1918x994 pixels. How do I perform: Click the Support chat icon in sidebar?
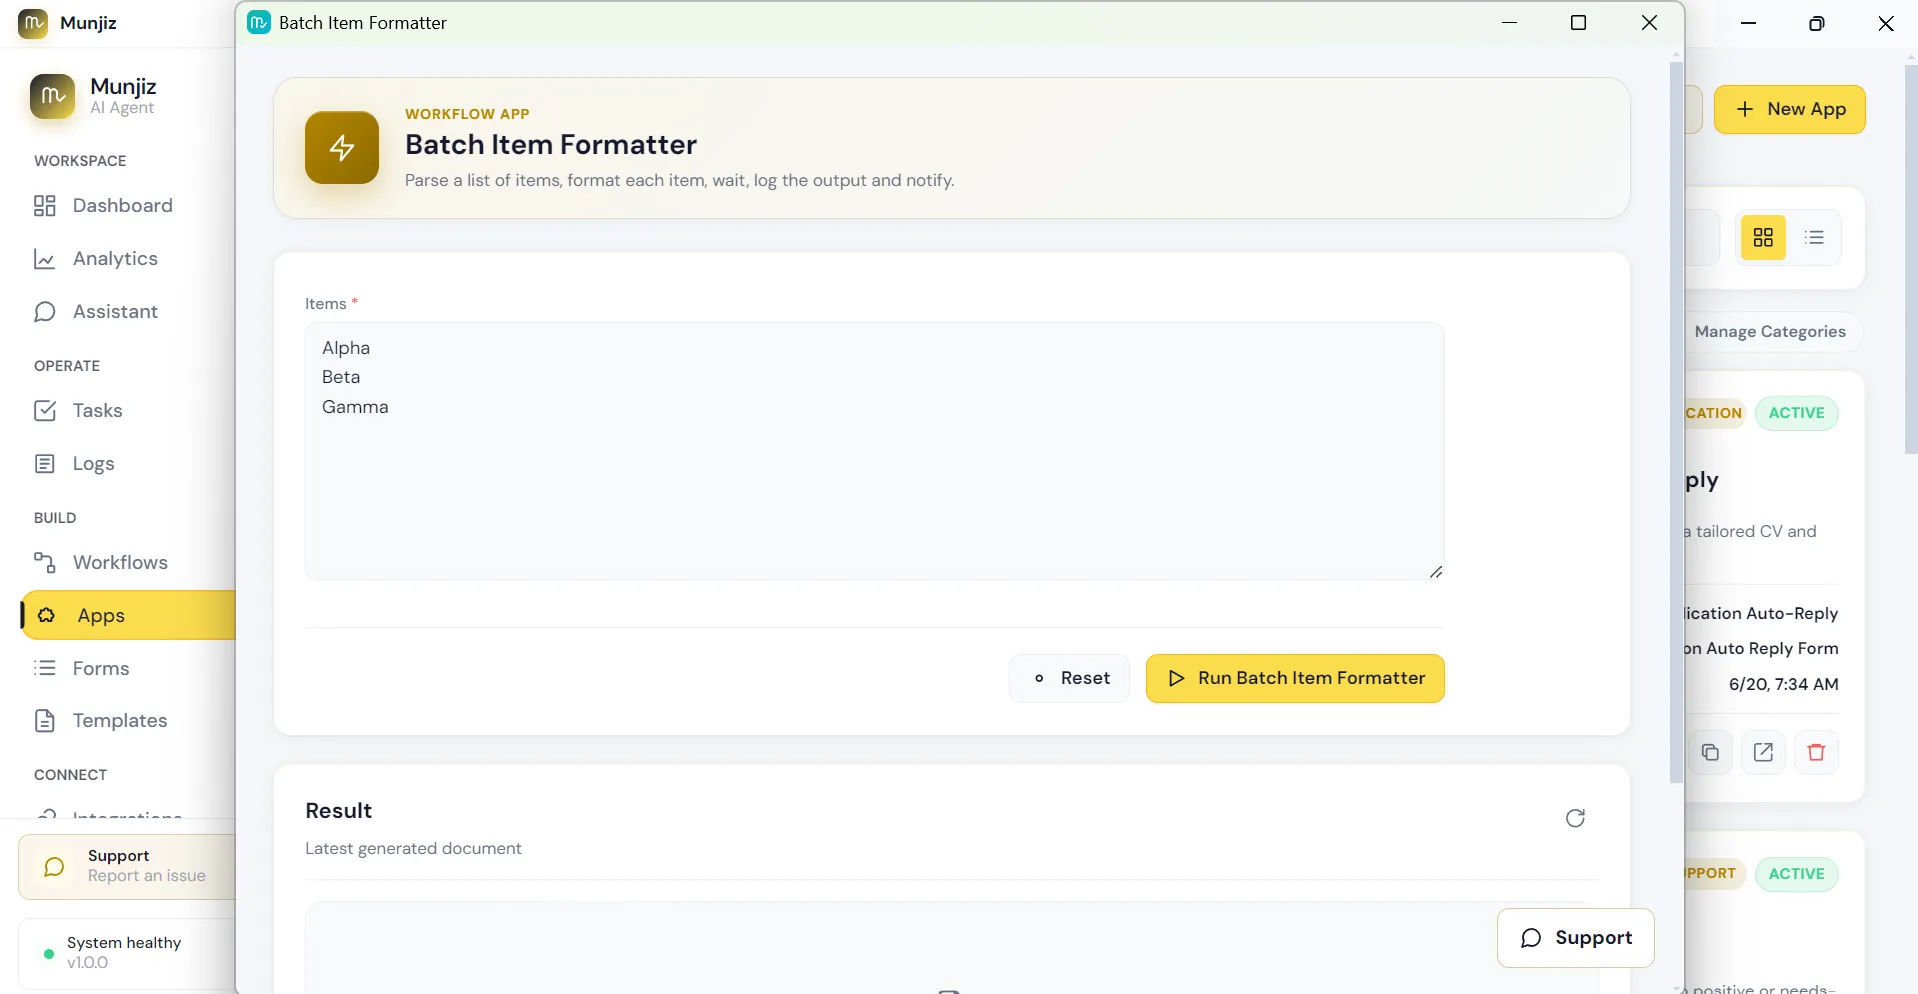pos(54,867)
